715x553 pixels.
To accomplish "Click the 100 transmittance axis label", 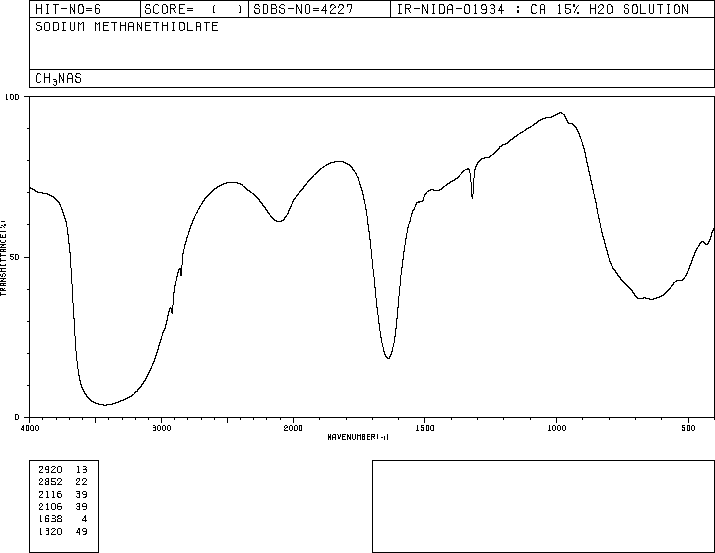I will (x=12, y=97).
